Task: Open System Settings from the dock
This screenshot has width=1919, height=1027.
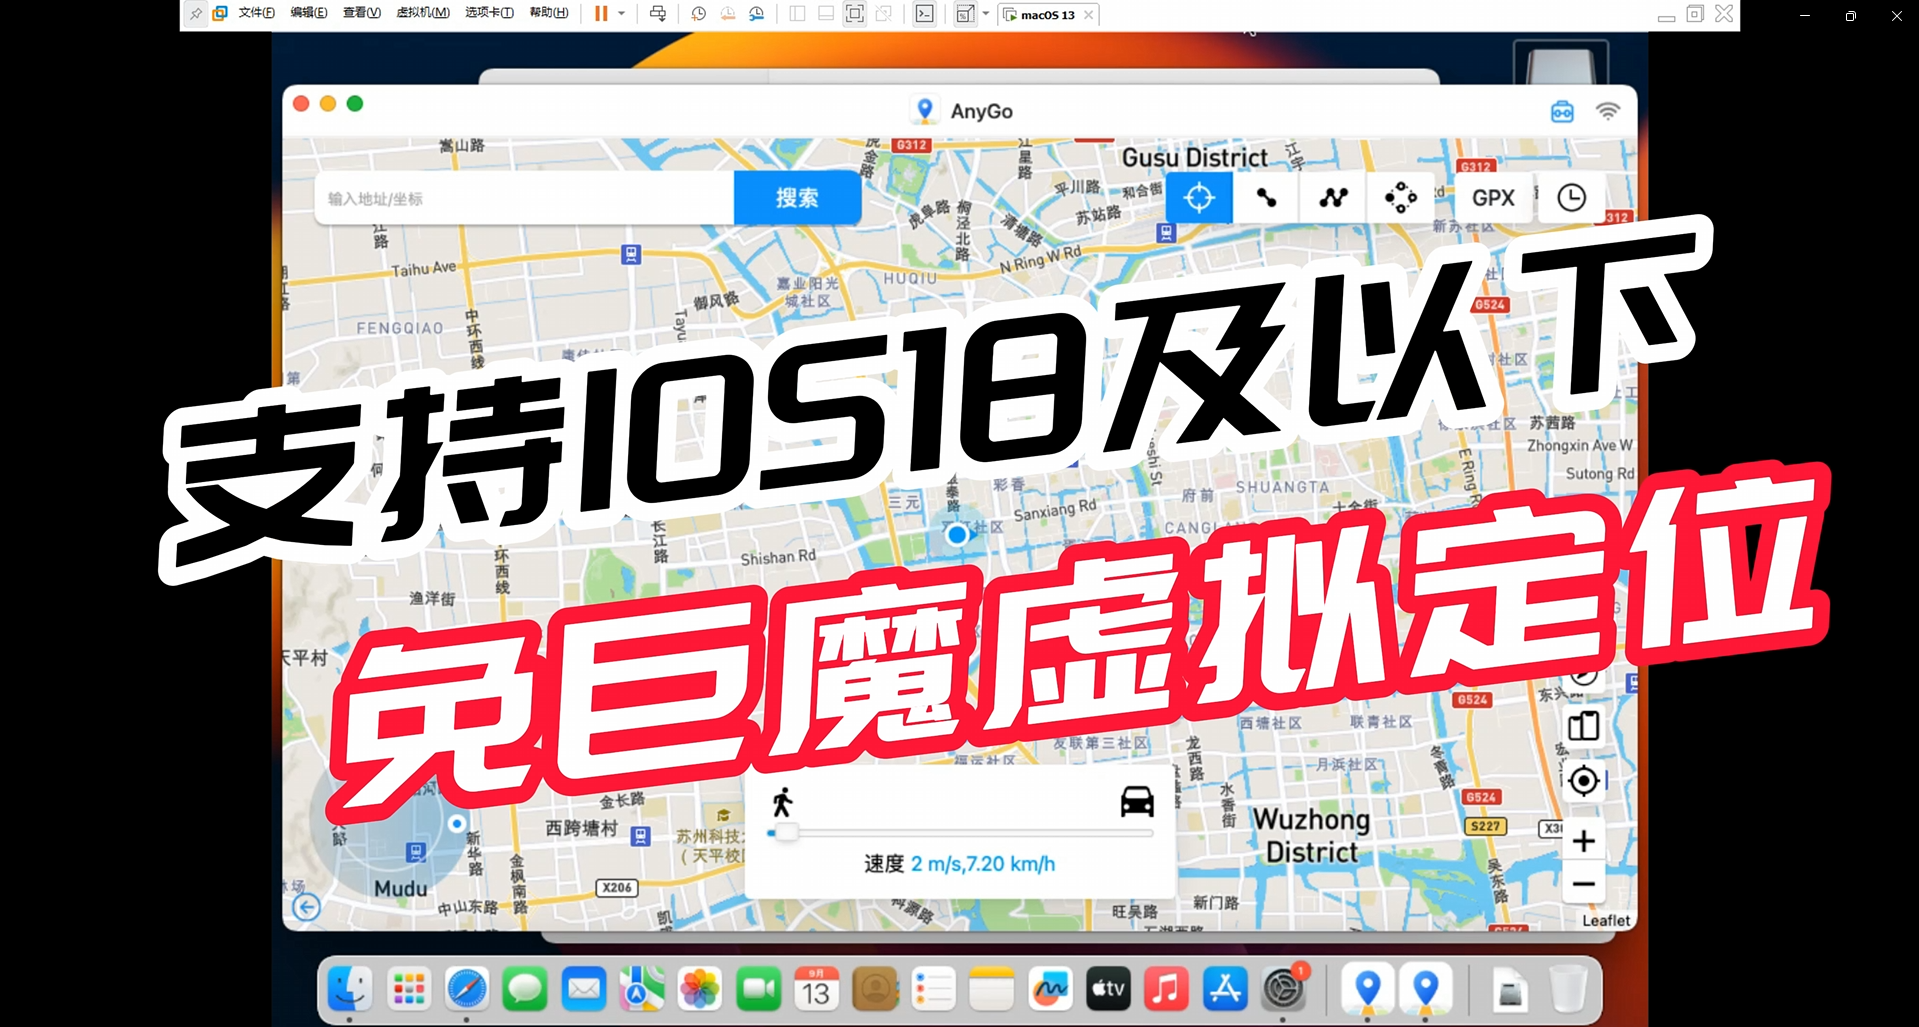Action: [1283, 989]
